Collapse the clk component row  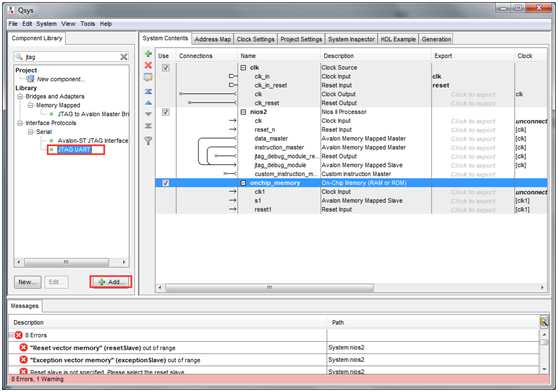tap(243, 67)
